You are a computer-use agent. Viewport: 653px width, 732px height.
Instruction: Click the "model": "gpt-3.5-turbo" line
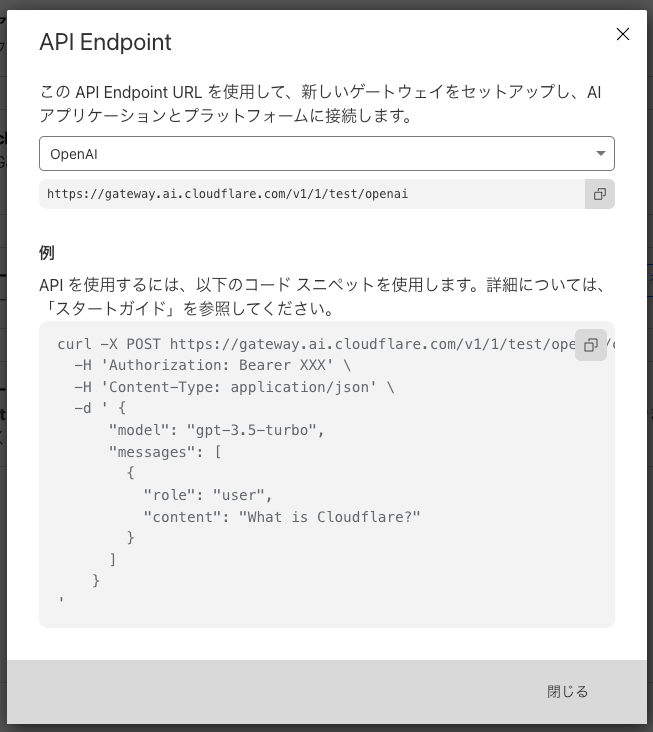click(x=216, y=430)
